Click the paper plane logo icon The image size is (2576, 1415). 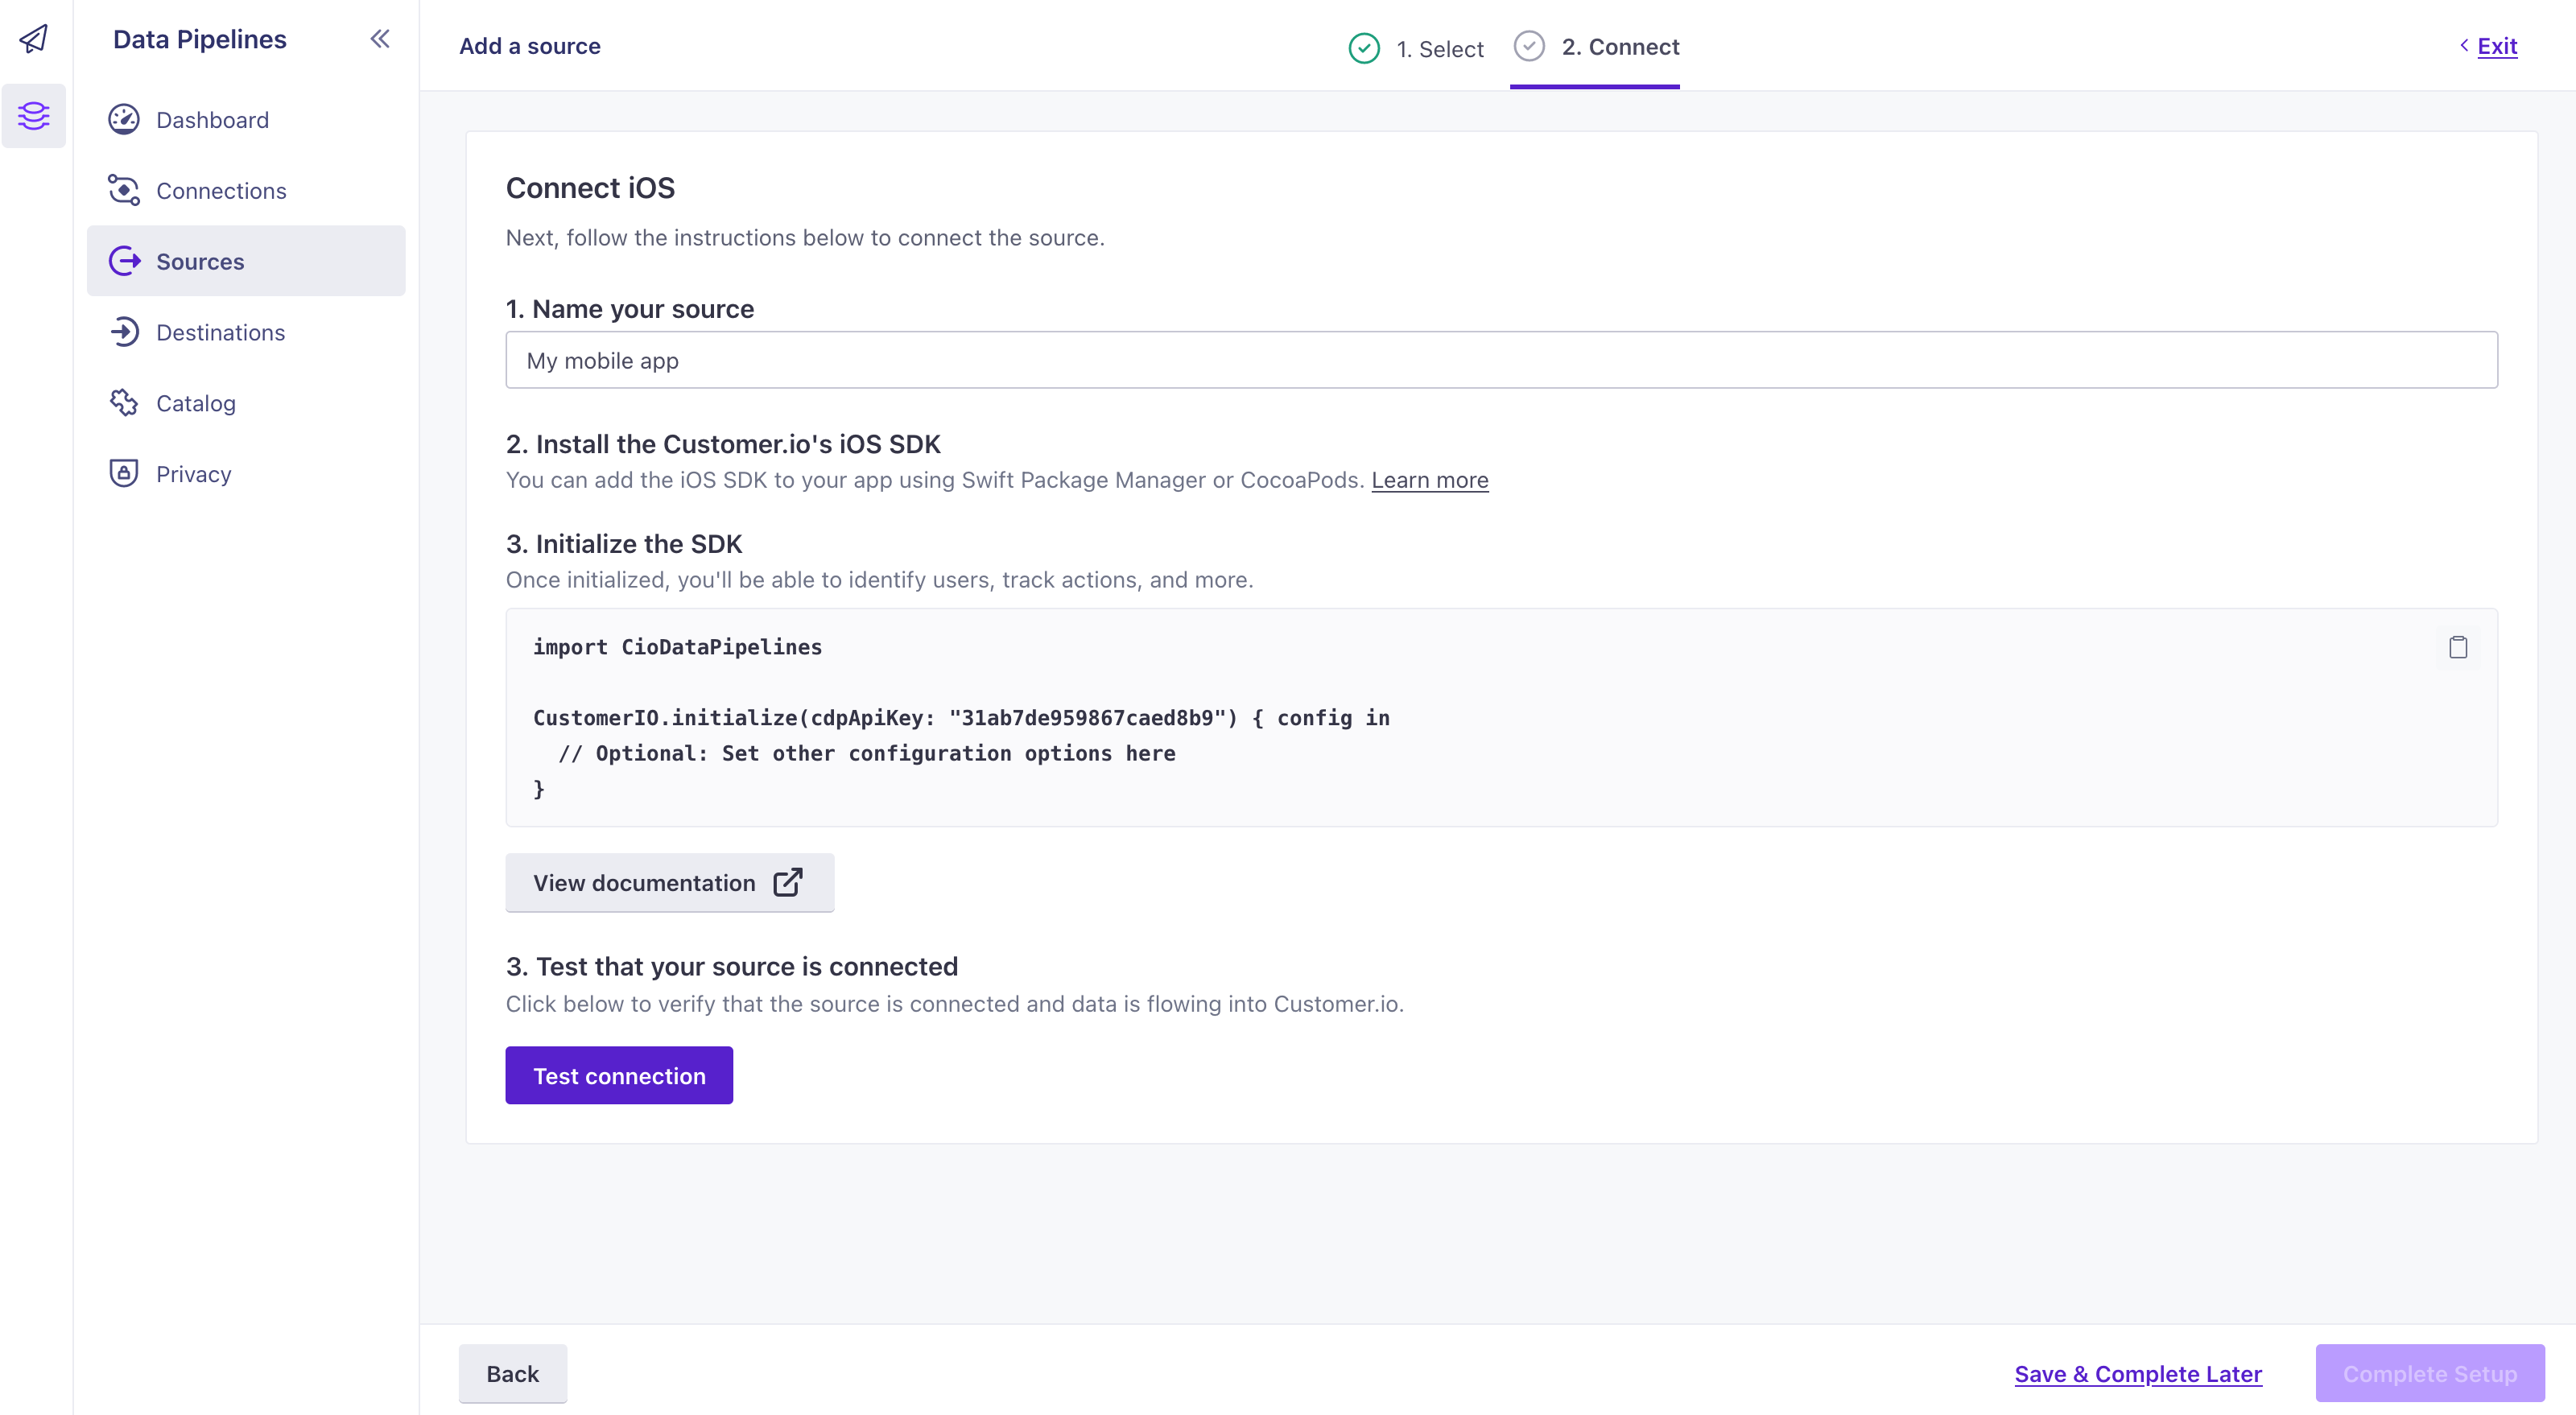click(x=34, y=39)
